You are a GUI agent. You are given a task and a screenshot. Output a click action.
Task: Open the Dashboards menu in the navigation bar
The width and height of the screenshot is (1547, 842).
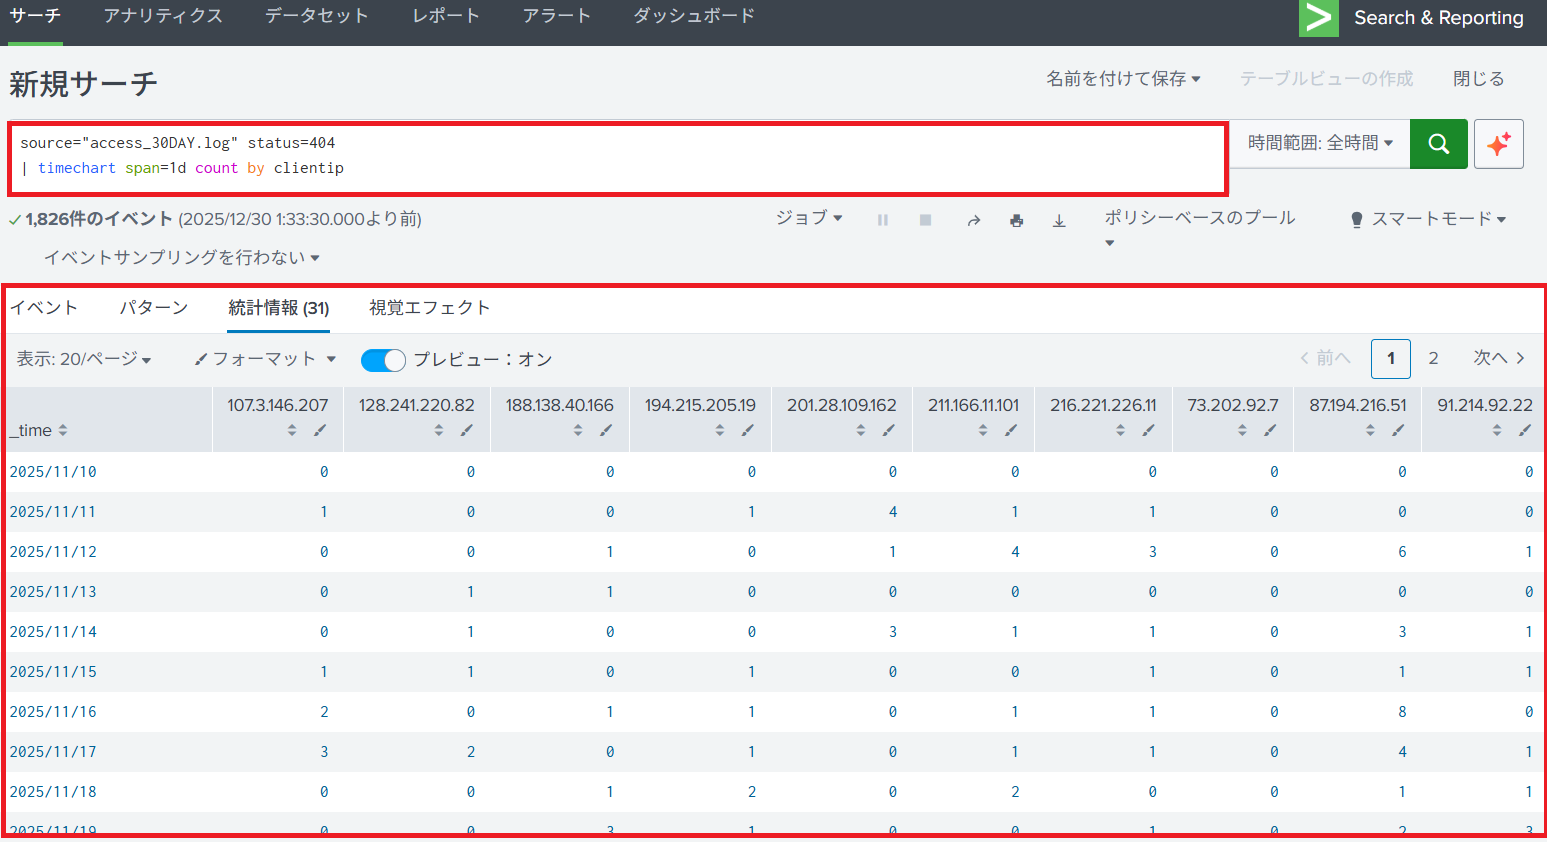[693, 17]
